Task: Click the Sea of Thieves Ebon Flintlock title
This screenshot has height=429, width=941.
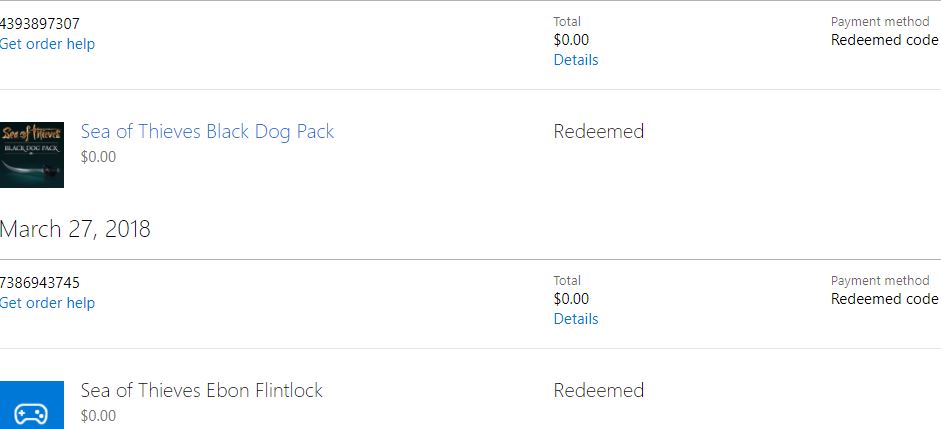Action: [202, 391]
